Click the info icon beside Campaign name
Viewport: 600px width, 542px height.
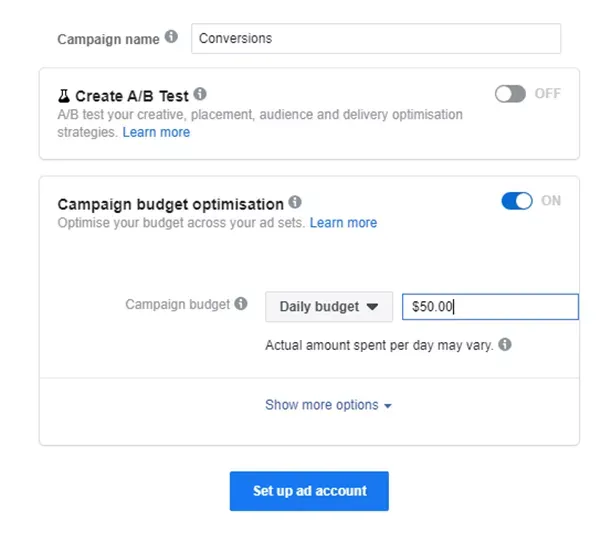click(x=171, y=37)
